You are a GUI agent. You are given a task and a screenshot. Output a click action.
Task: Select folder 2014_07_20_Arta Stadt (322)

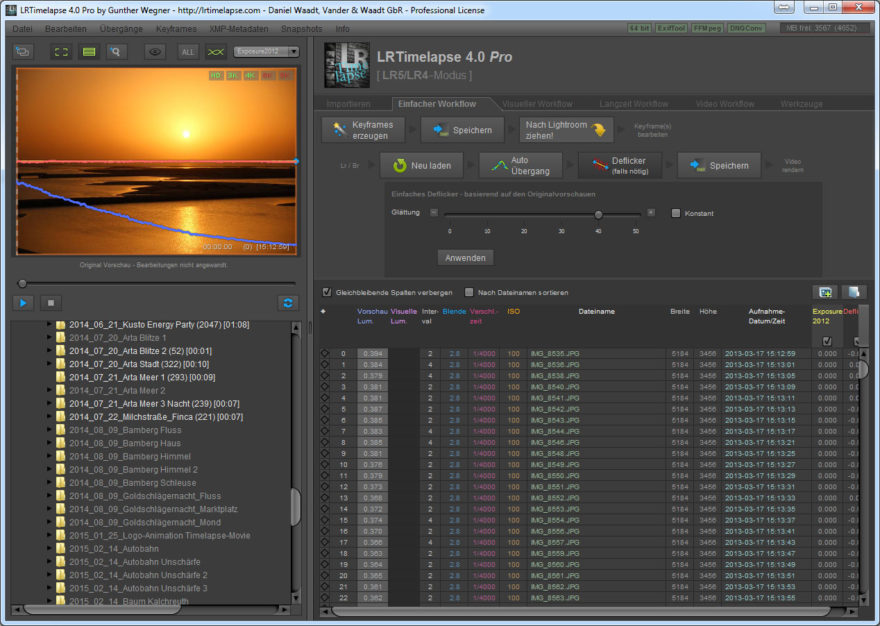pos(139,364)
